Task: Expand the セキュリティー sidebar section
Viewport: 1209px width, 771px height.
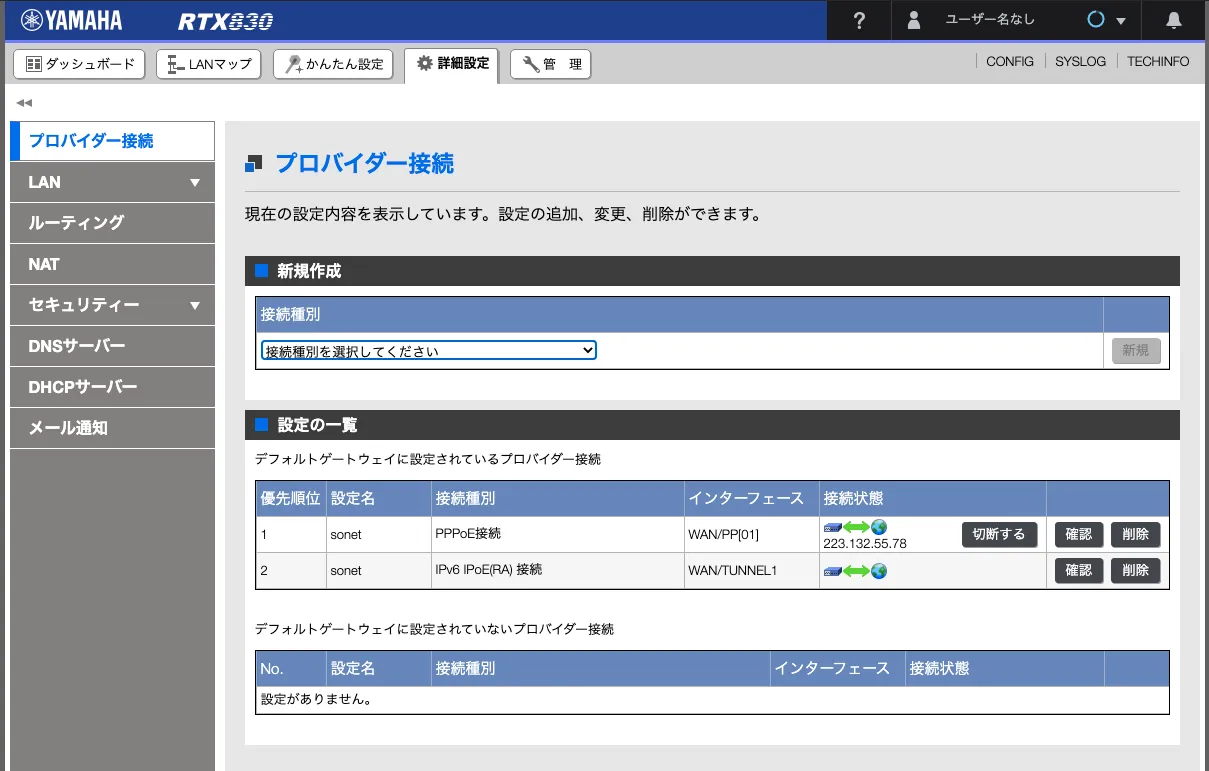Action: point(112,305)
